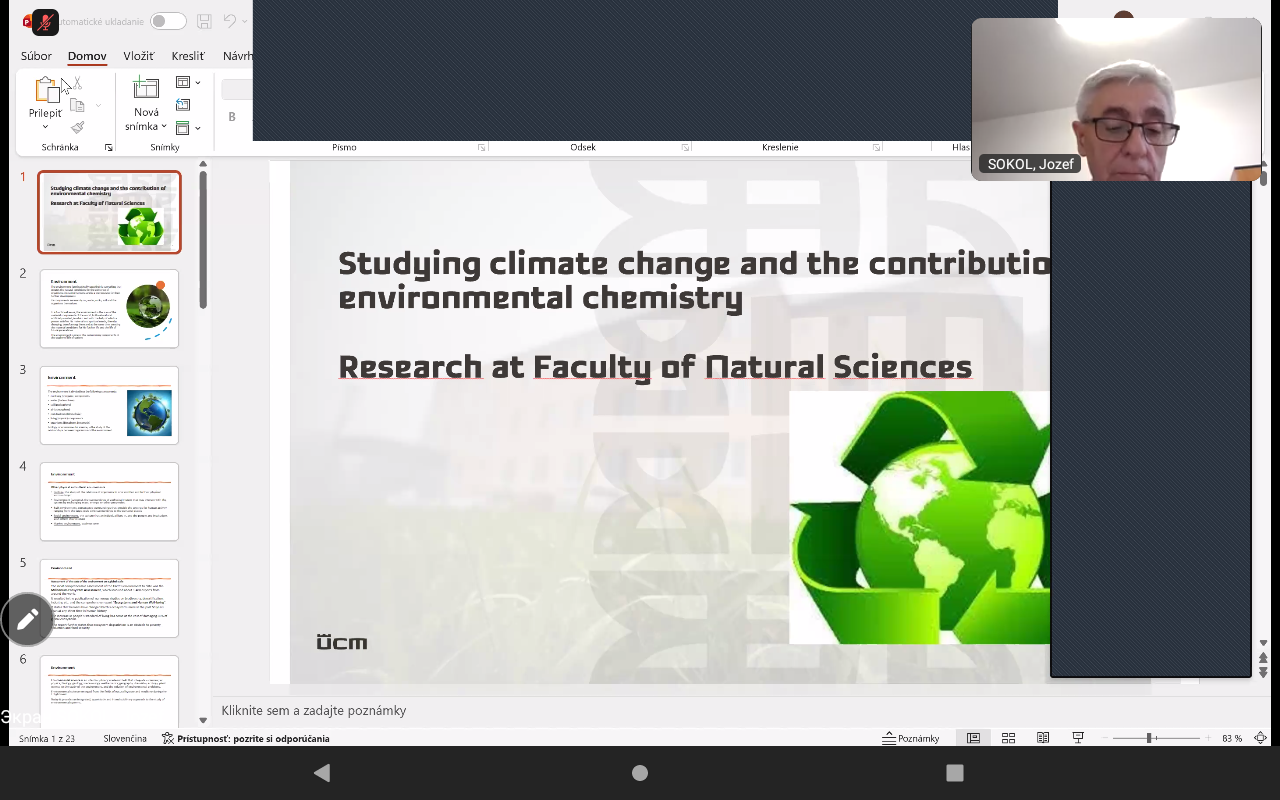Click the Cut scissors icon
The height and width of the screenshot is (800, 1280).
tap(77, 84)
